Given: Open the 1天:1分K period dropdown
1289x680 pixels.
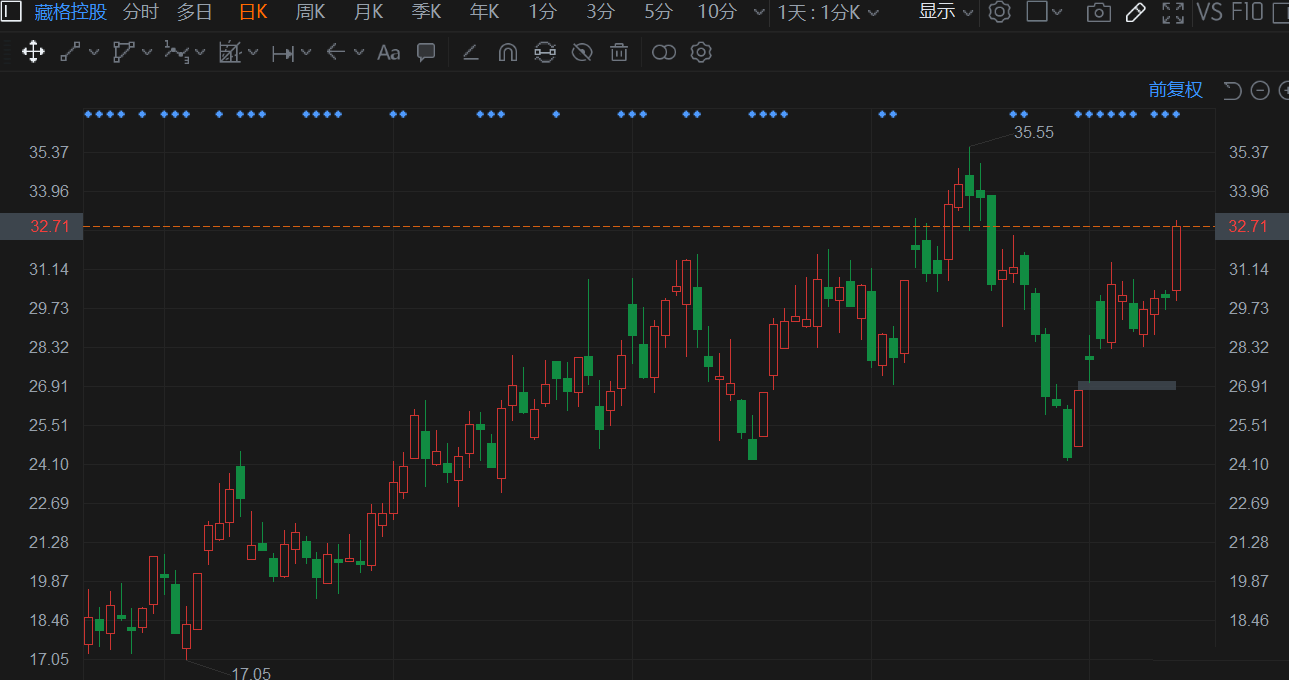Looking at the screenshot, I should click(x=828, y=12).
